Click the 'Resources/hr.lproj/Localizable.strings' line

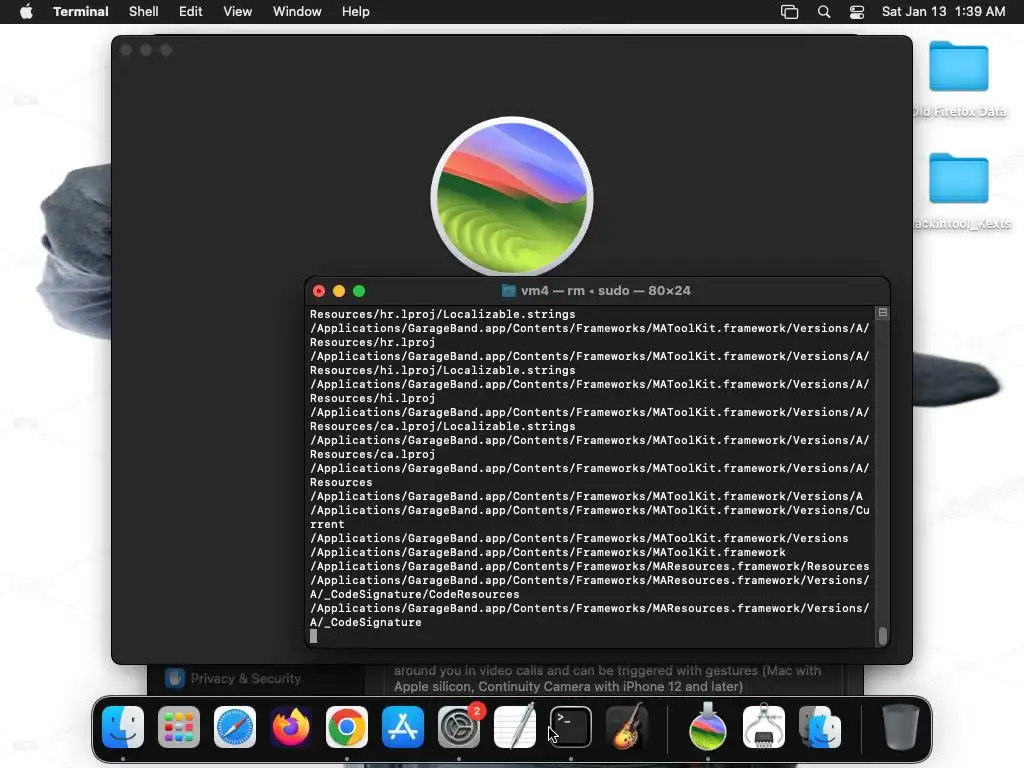point(443,314)
